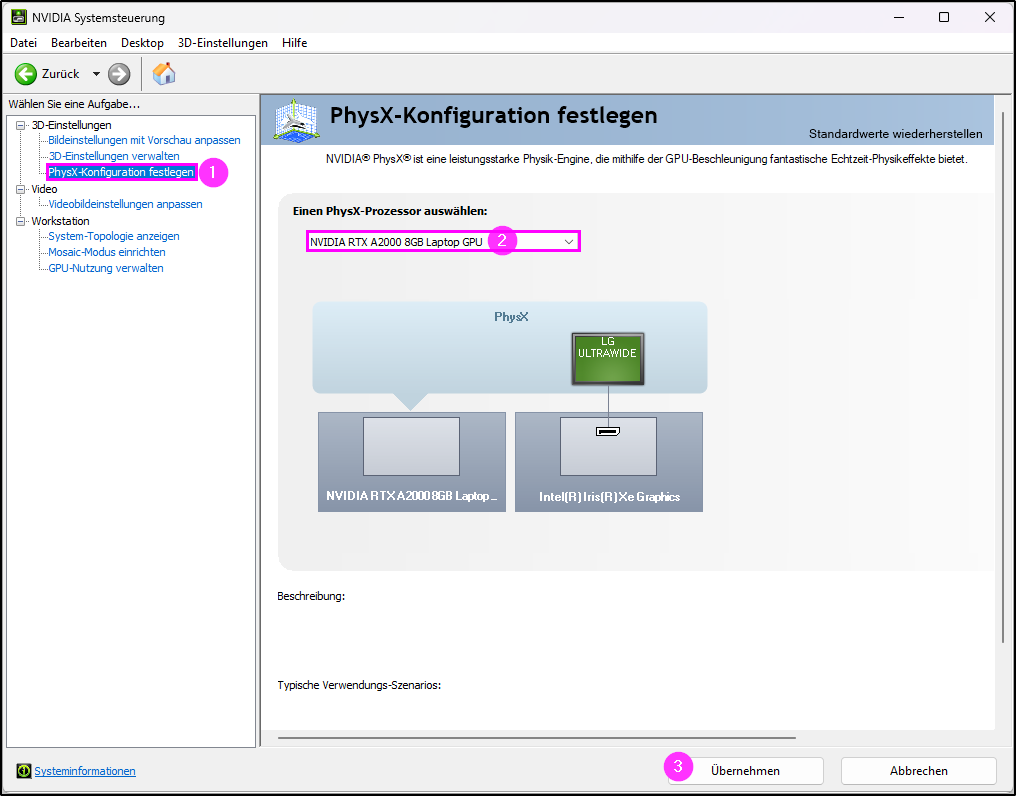
Task: Open the Desktop menu in menu bar
Action: coord(143,43)
